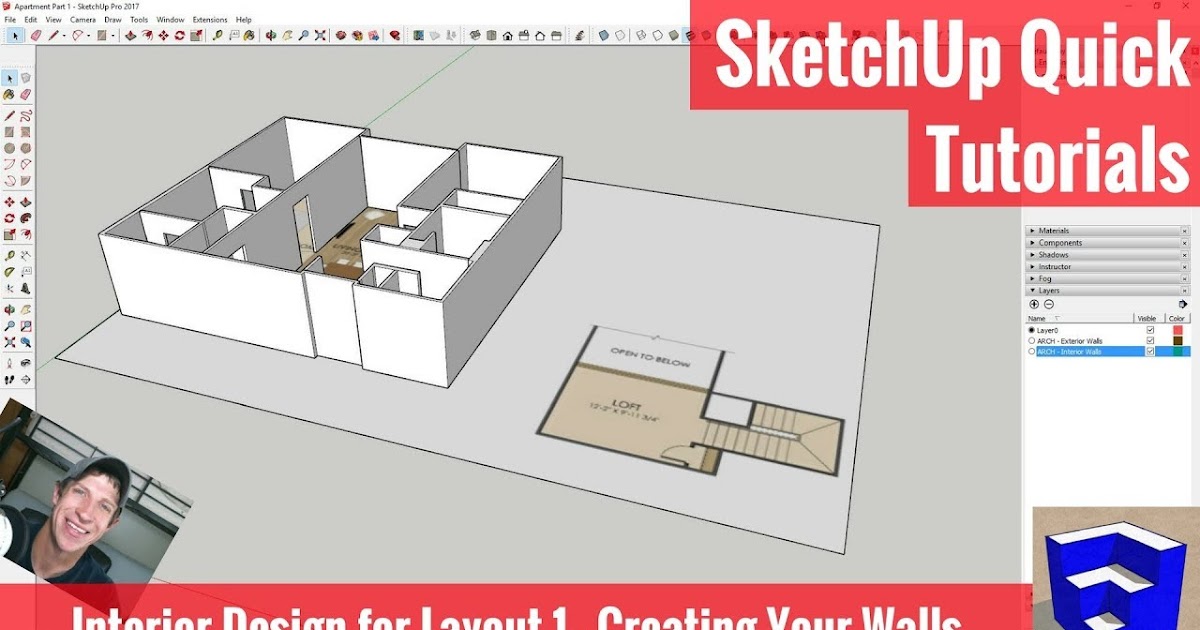
Task: Set Layer0 as active layer radio button
Action: (1032, 330)
